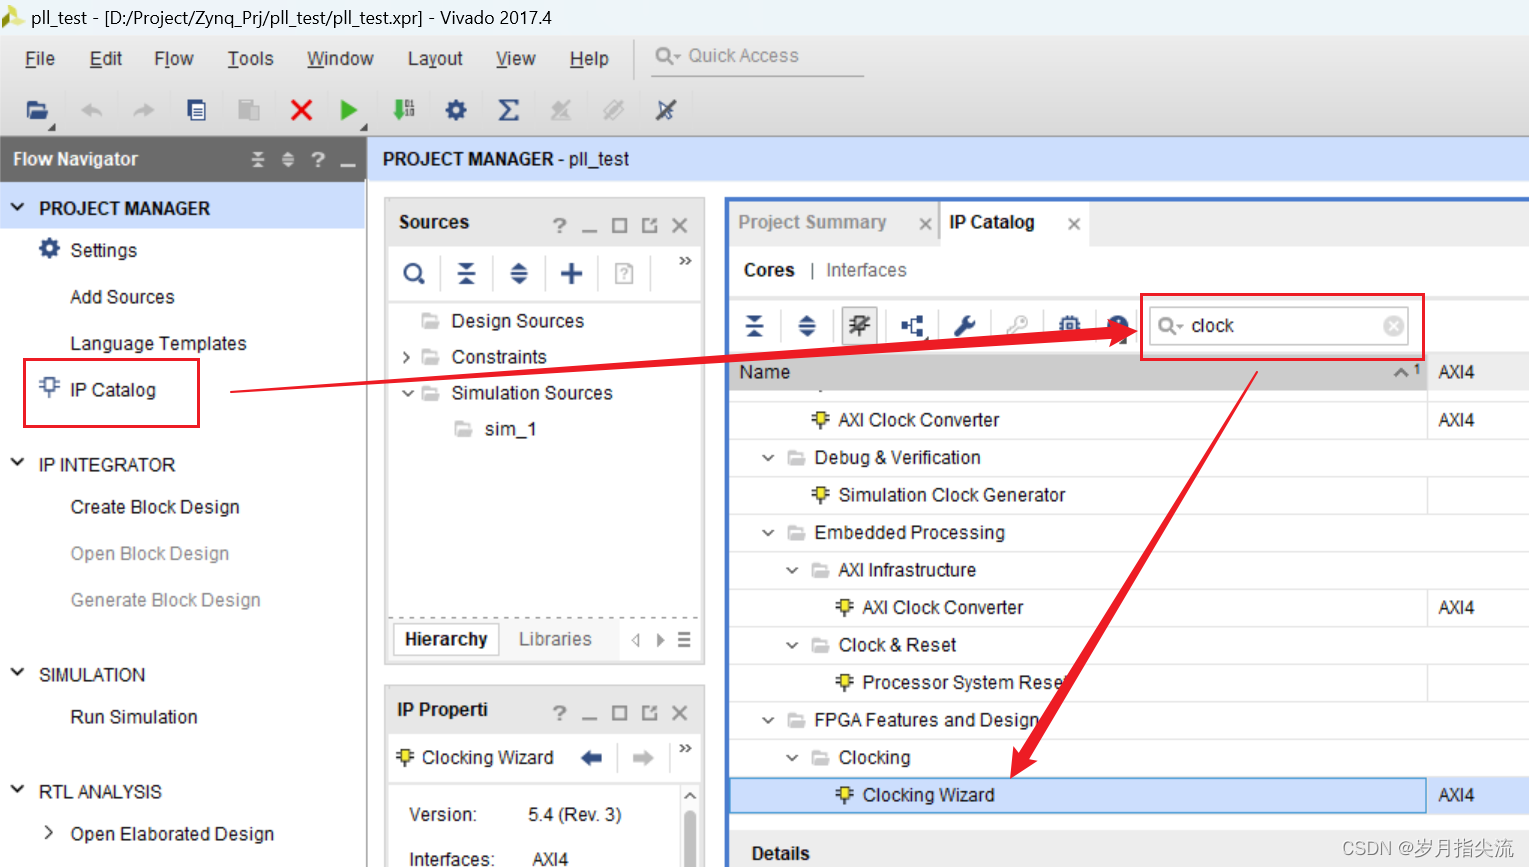Image resolution: width=1529 pixels, height=867 pixels.
Task: Collapse IP INTEGRATOR section chevron
Action: click(17, 464)
